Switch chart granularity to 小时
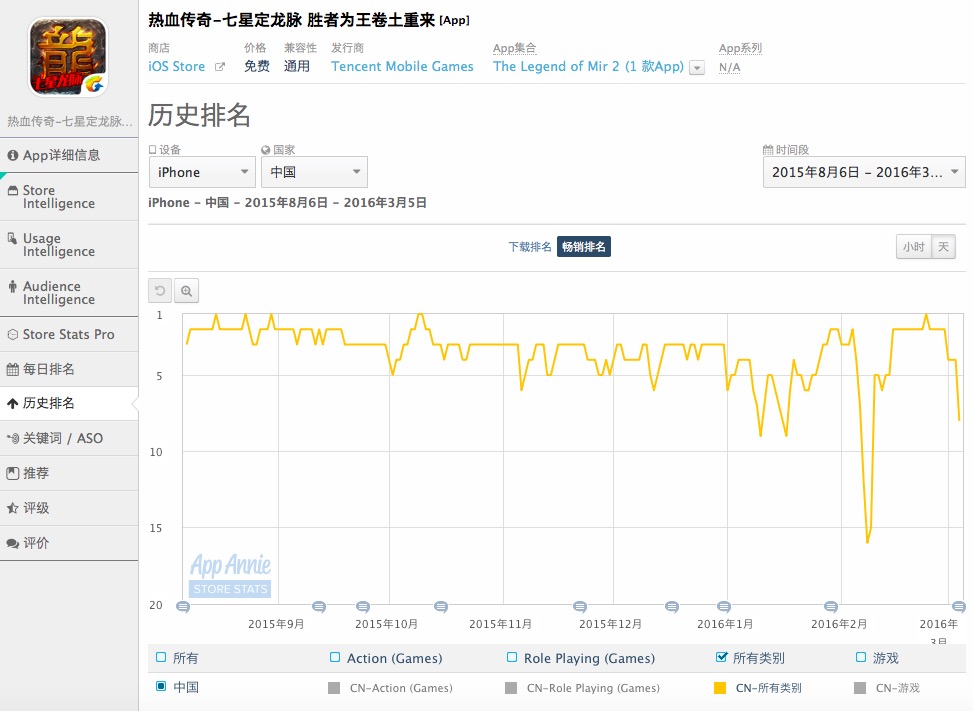The width and height of the screenshot is (973, 711). point(913,247)
